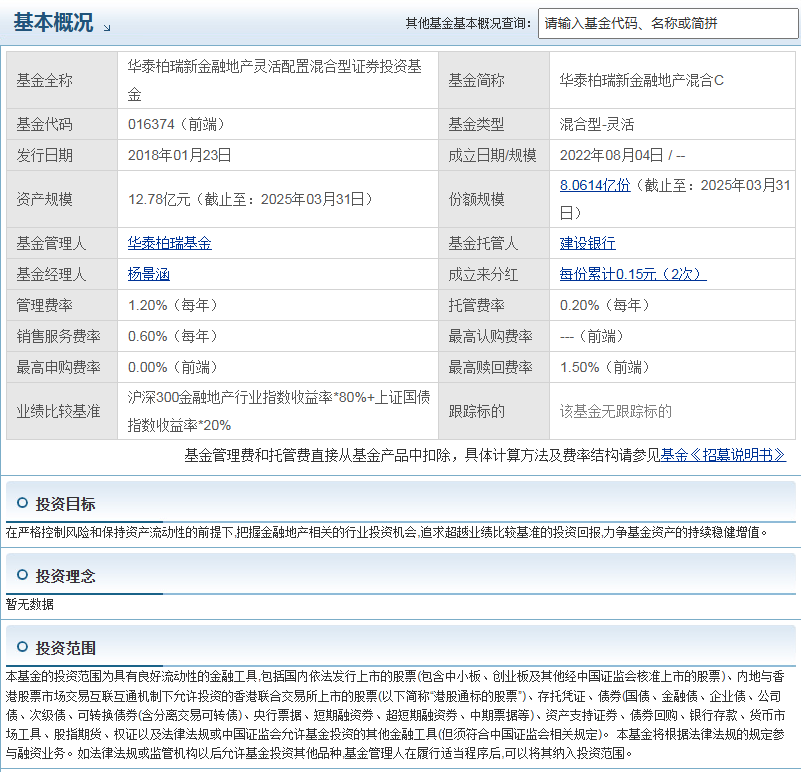Select the 最高认购费率 label cell
801x772 pixels.
point(494,336)
